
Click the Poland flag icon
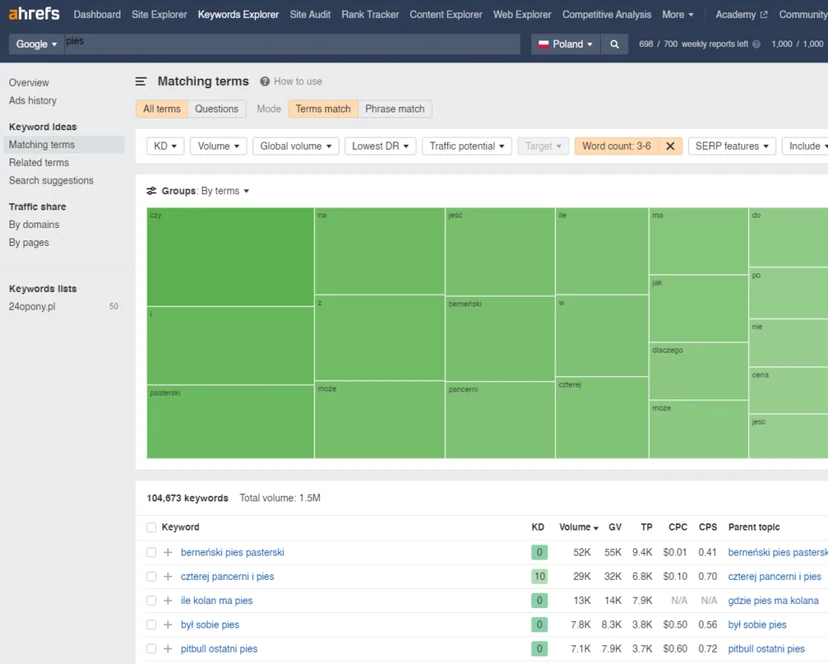pyautogui.click(x=543, y=44)
